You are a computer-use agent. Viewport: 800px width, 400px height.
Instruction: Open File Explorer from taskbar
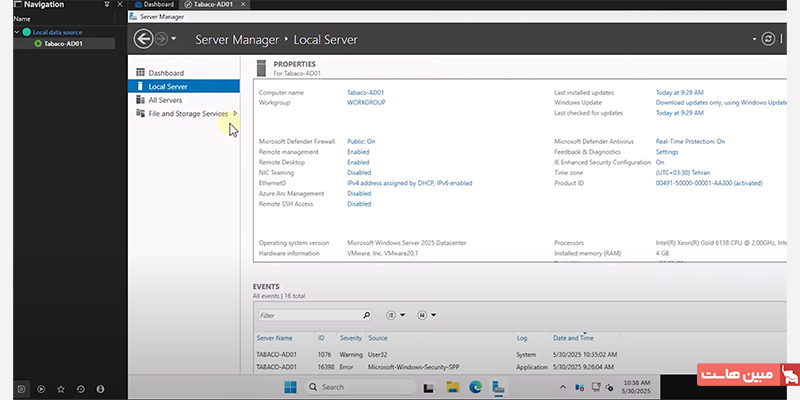(x=452, y=387)
